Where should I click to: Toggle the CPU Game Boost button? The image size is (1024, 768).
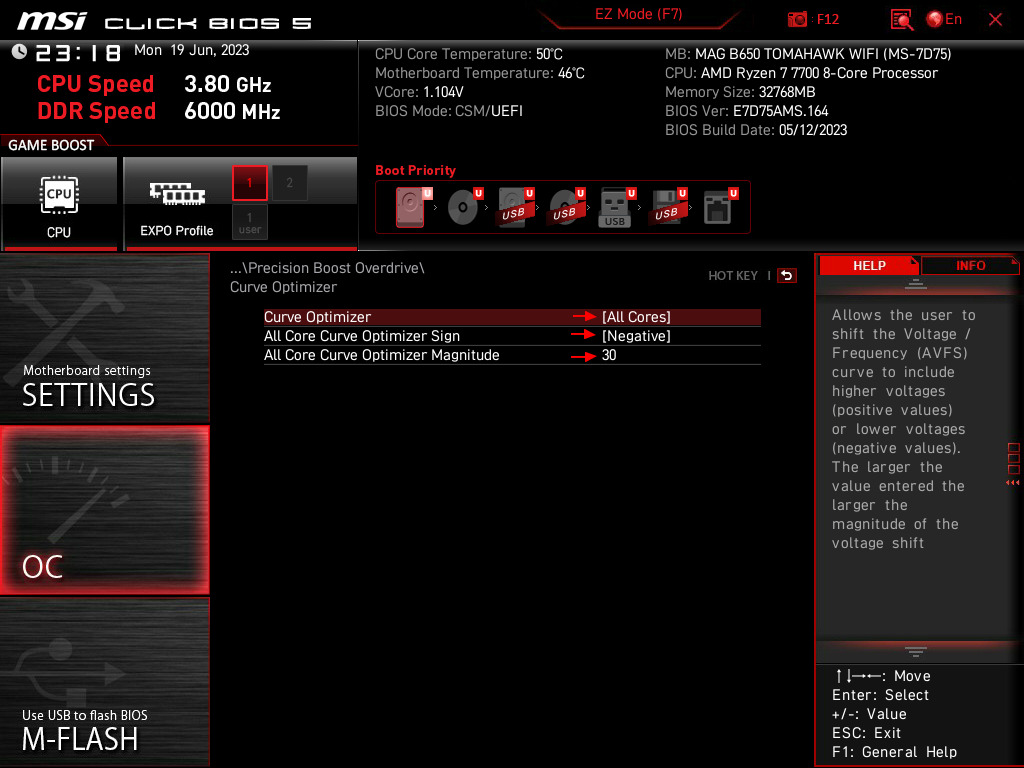(x=59, y=203)
